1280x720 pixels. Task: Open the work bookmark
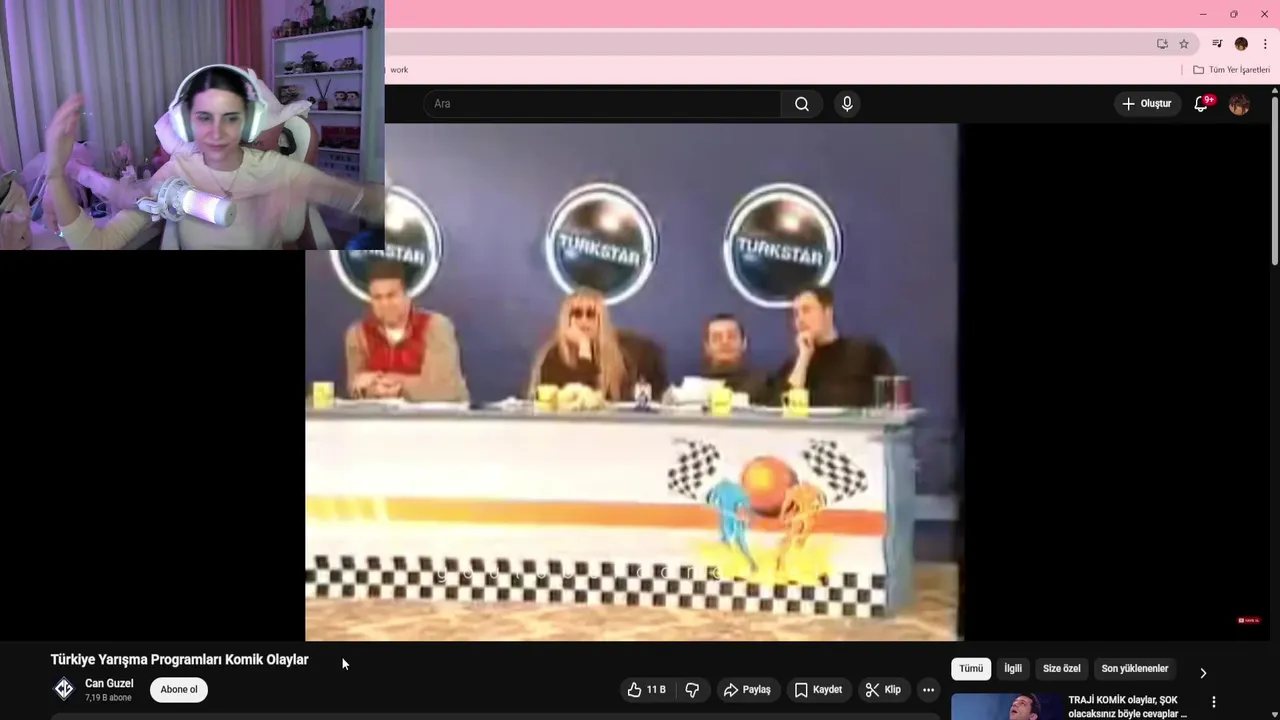click(399, 70)
